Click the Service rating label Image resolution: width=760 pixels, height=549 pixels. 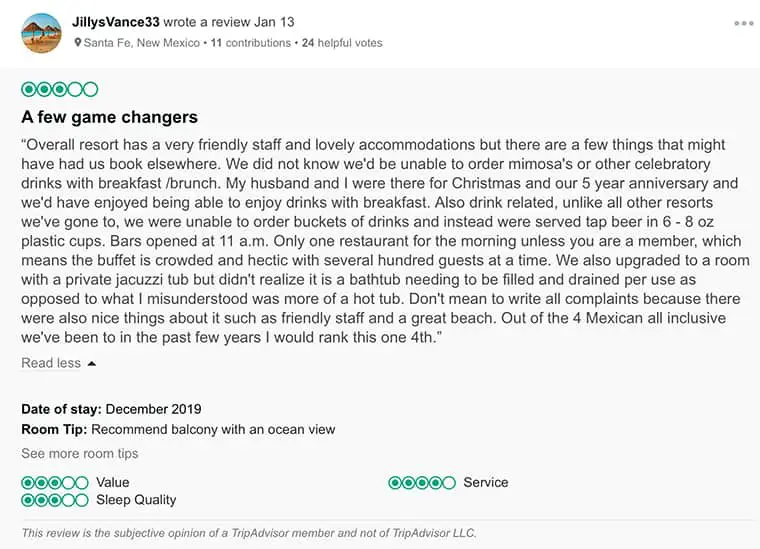[485, 483]
